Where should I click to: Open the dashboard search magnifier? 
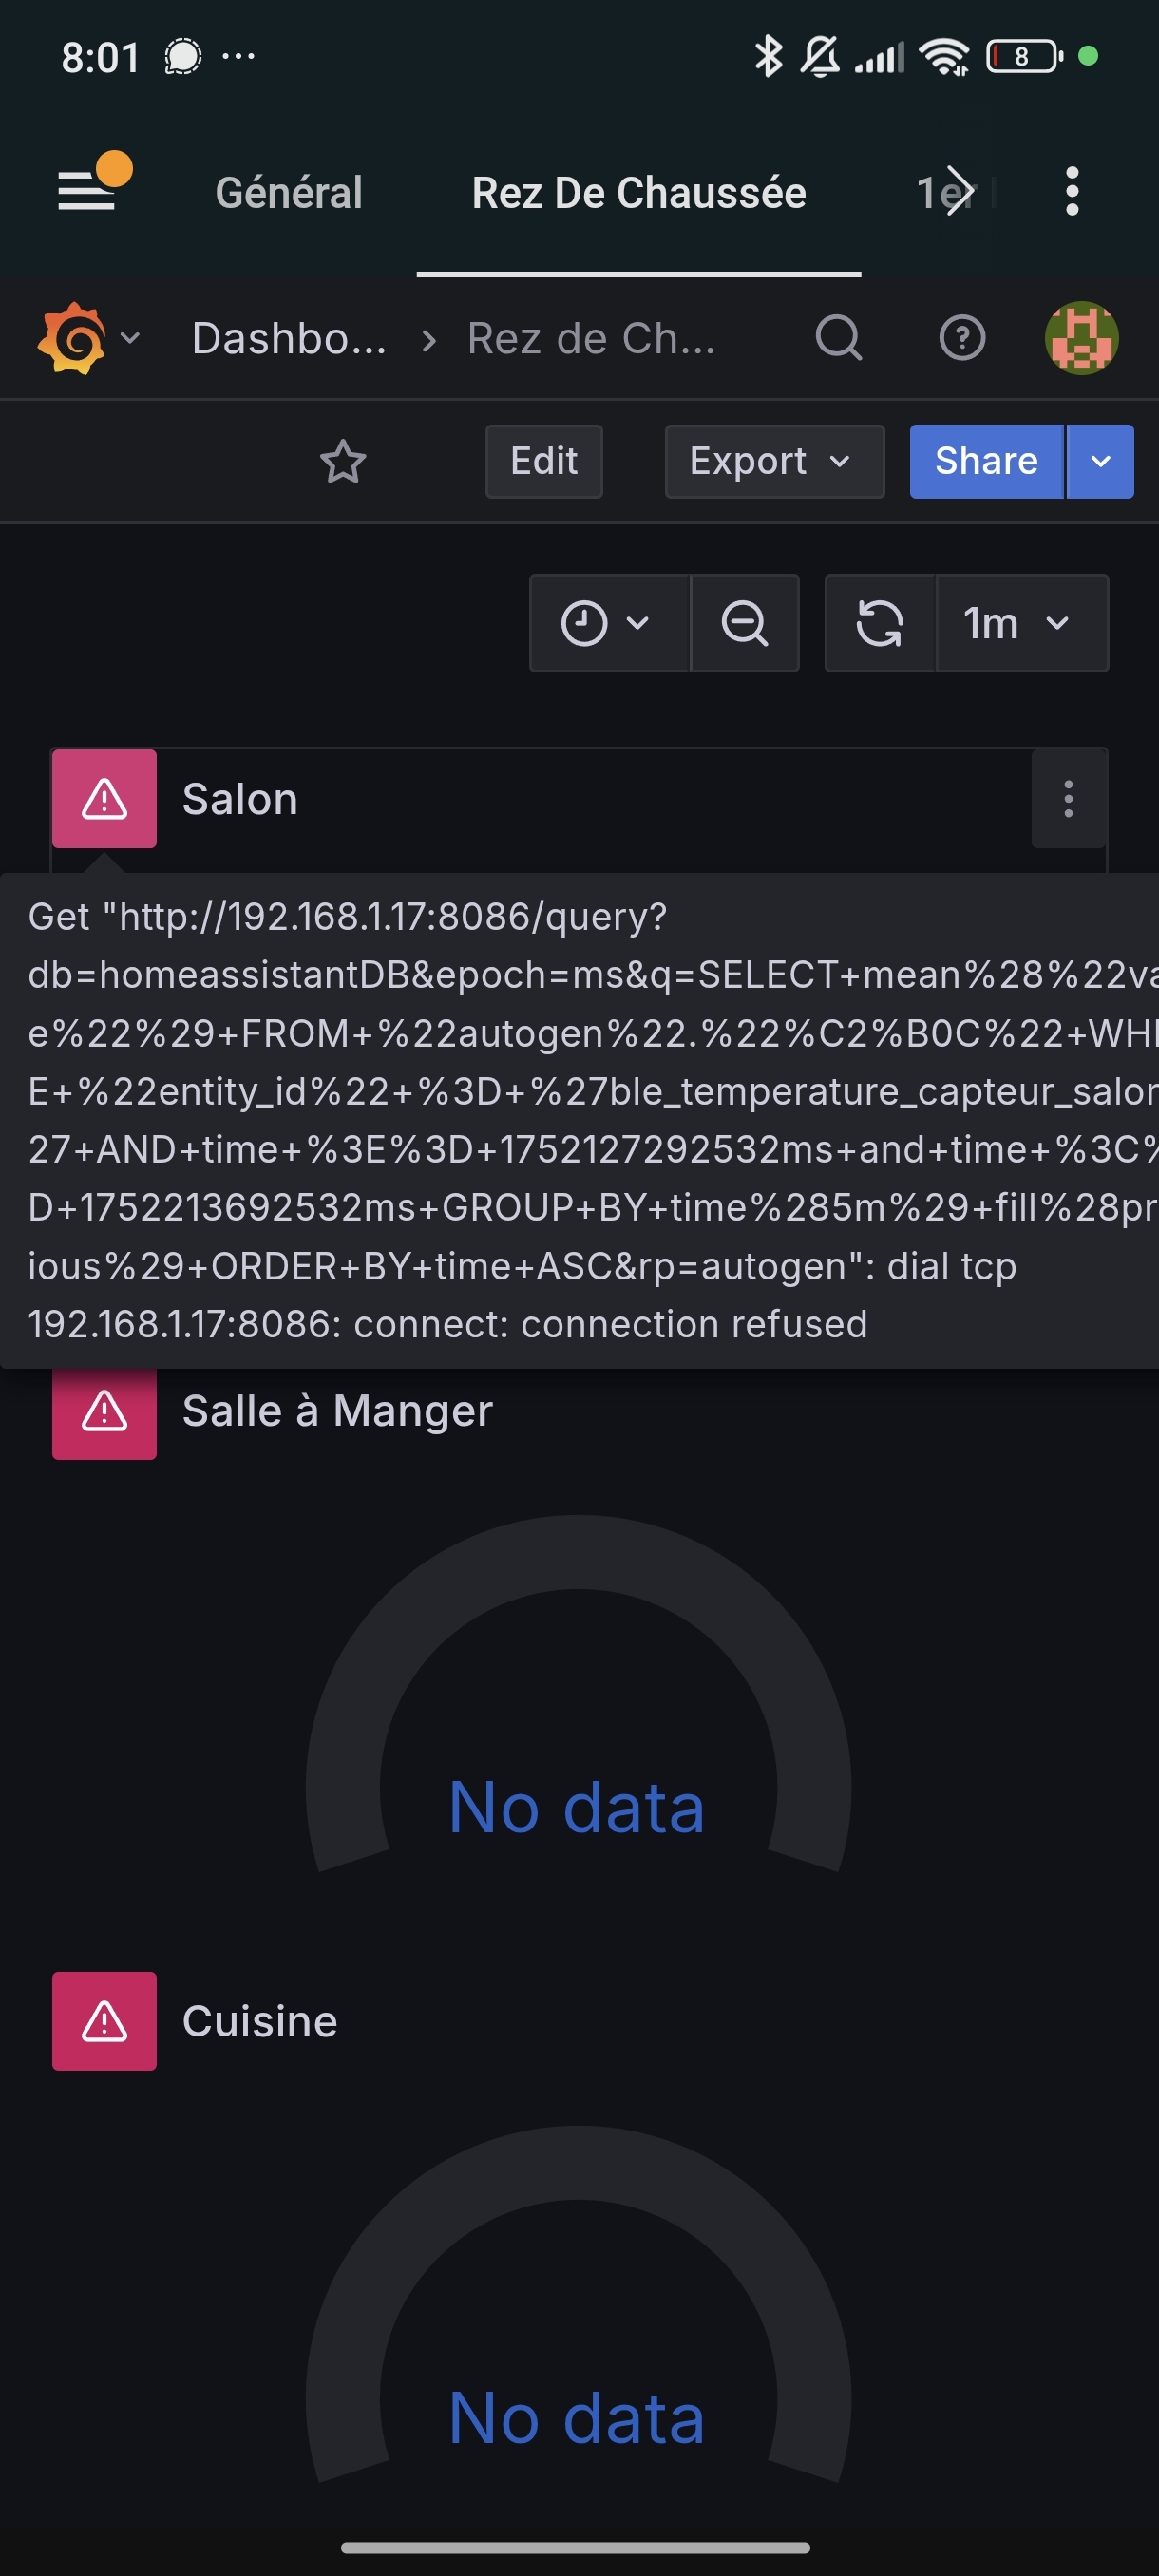838,338
